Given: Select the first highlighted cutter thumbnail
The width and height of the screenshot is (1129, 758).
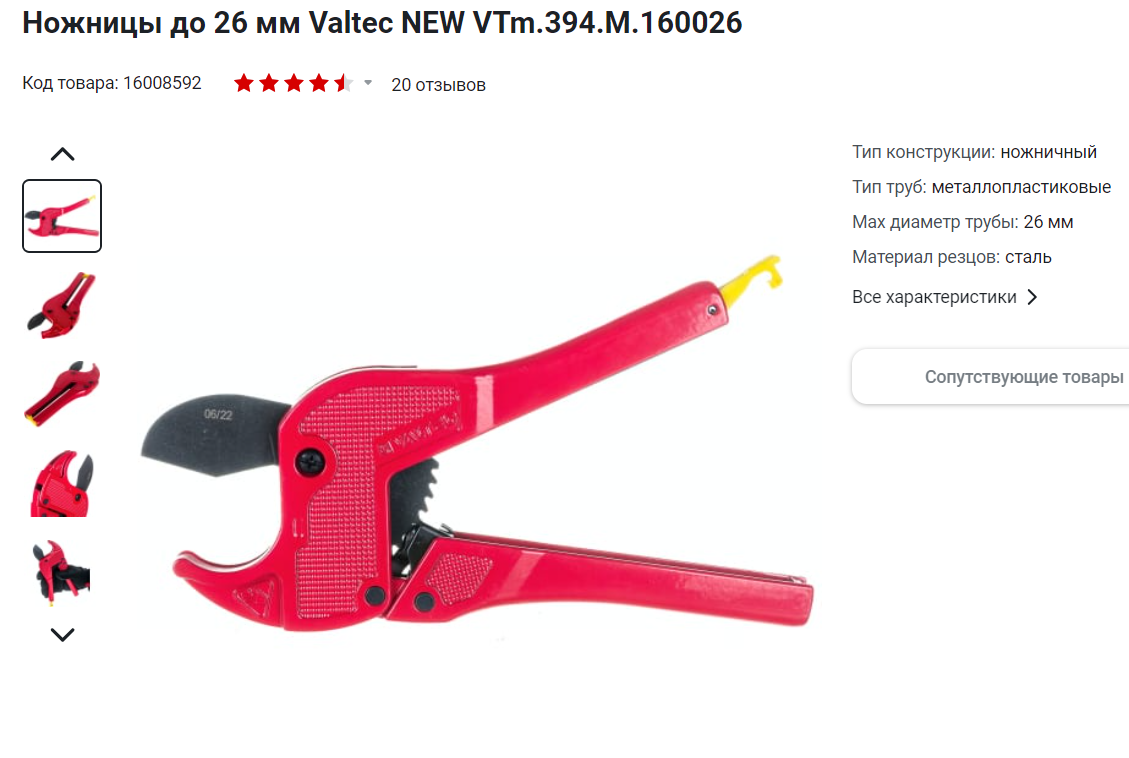Looking at the screenshot, I should pos(62,216).
